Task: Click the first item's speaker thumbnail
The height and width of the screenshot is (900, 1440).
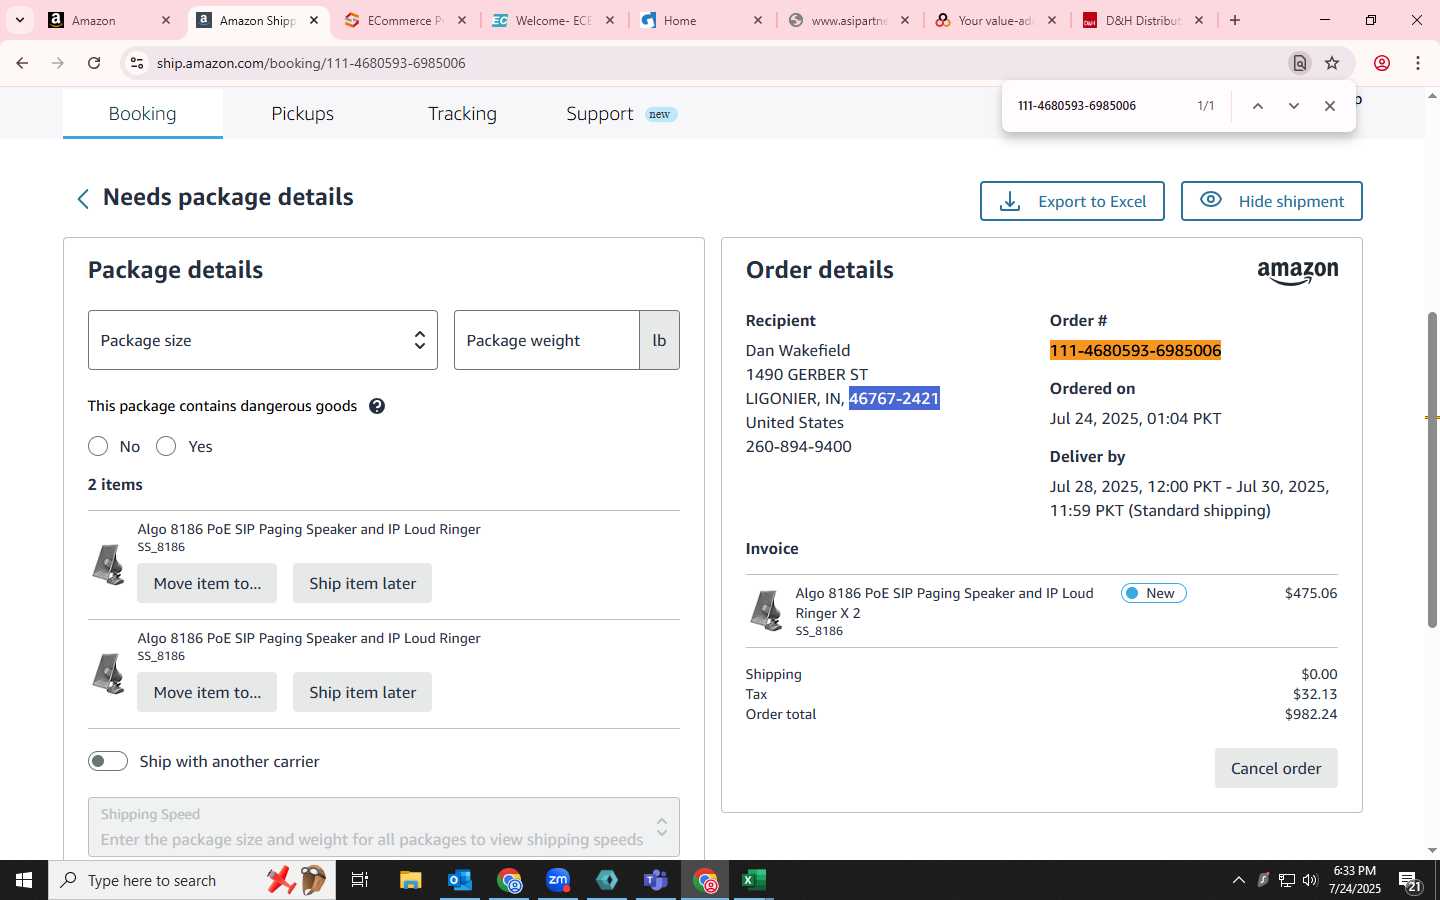Action: [108, 565]
